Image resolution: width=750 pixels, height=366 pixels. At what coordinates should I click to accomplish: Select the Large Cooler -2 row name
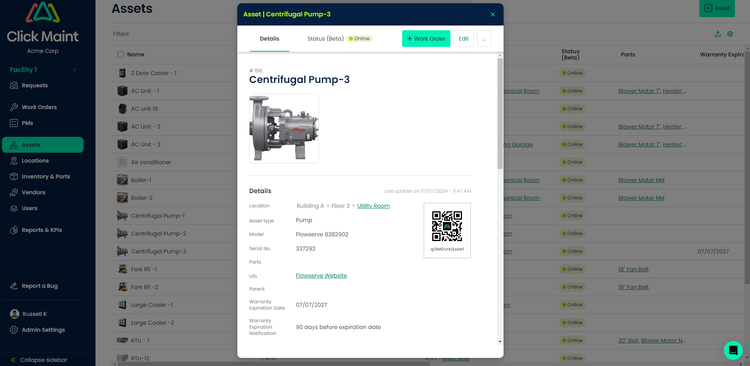152,322
